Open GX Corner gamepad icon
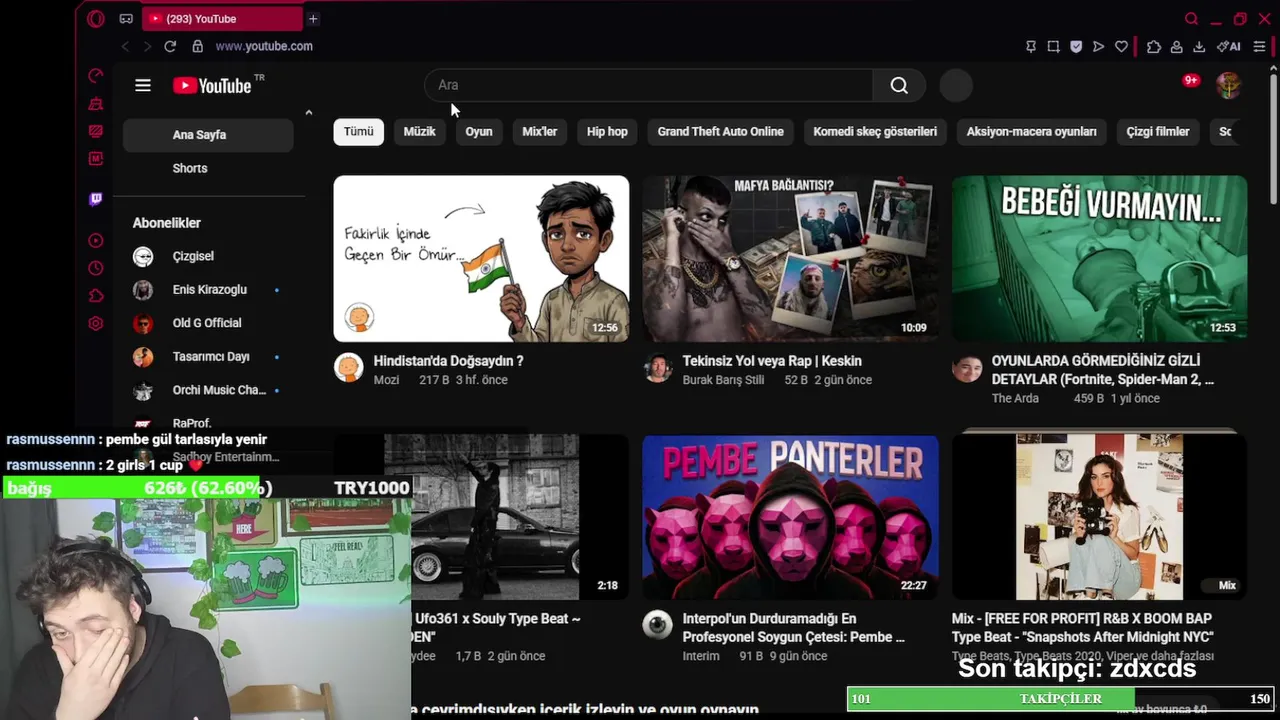Viewport: 1280px width, 720px height. (126, 19)
